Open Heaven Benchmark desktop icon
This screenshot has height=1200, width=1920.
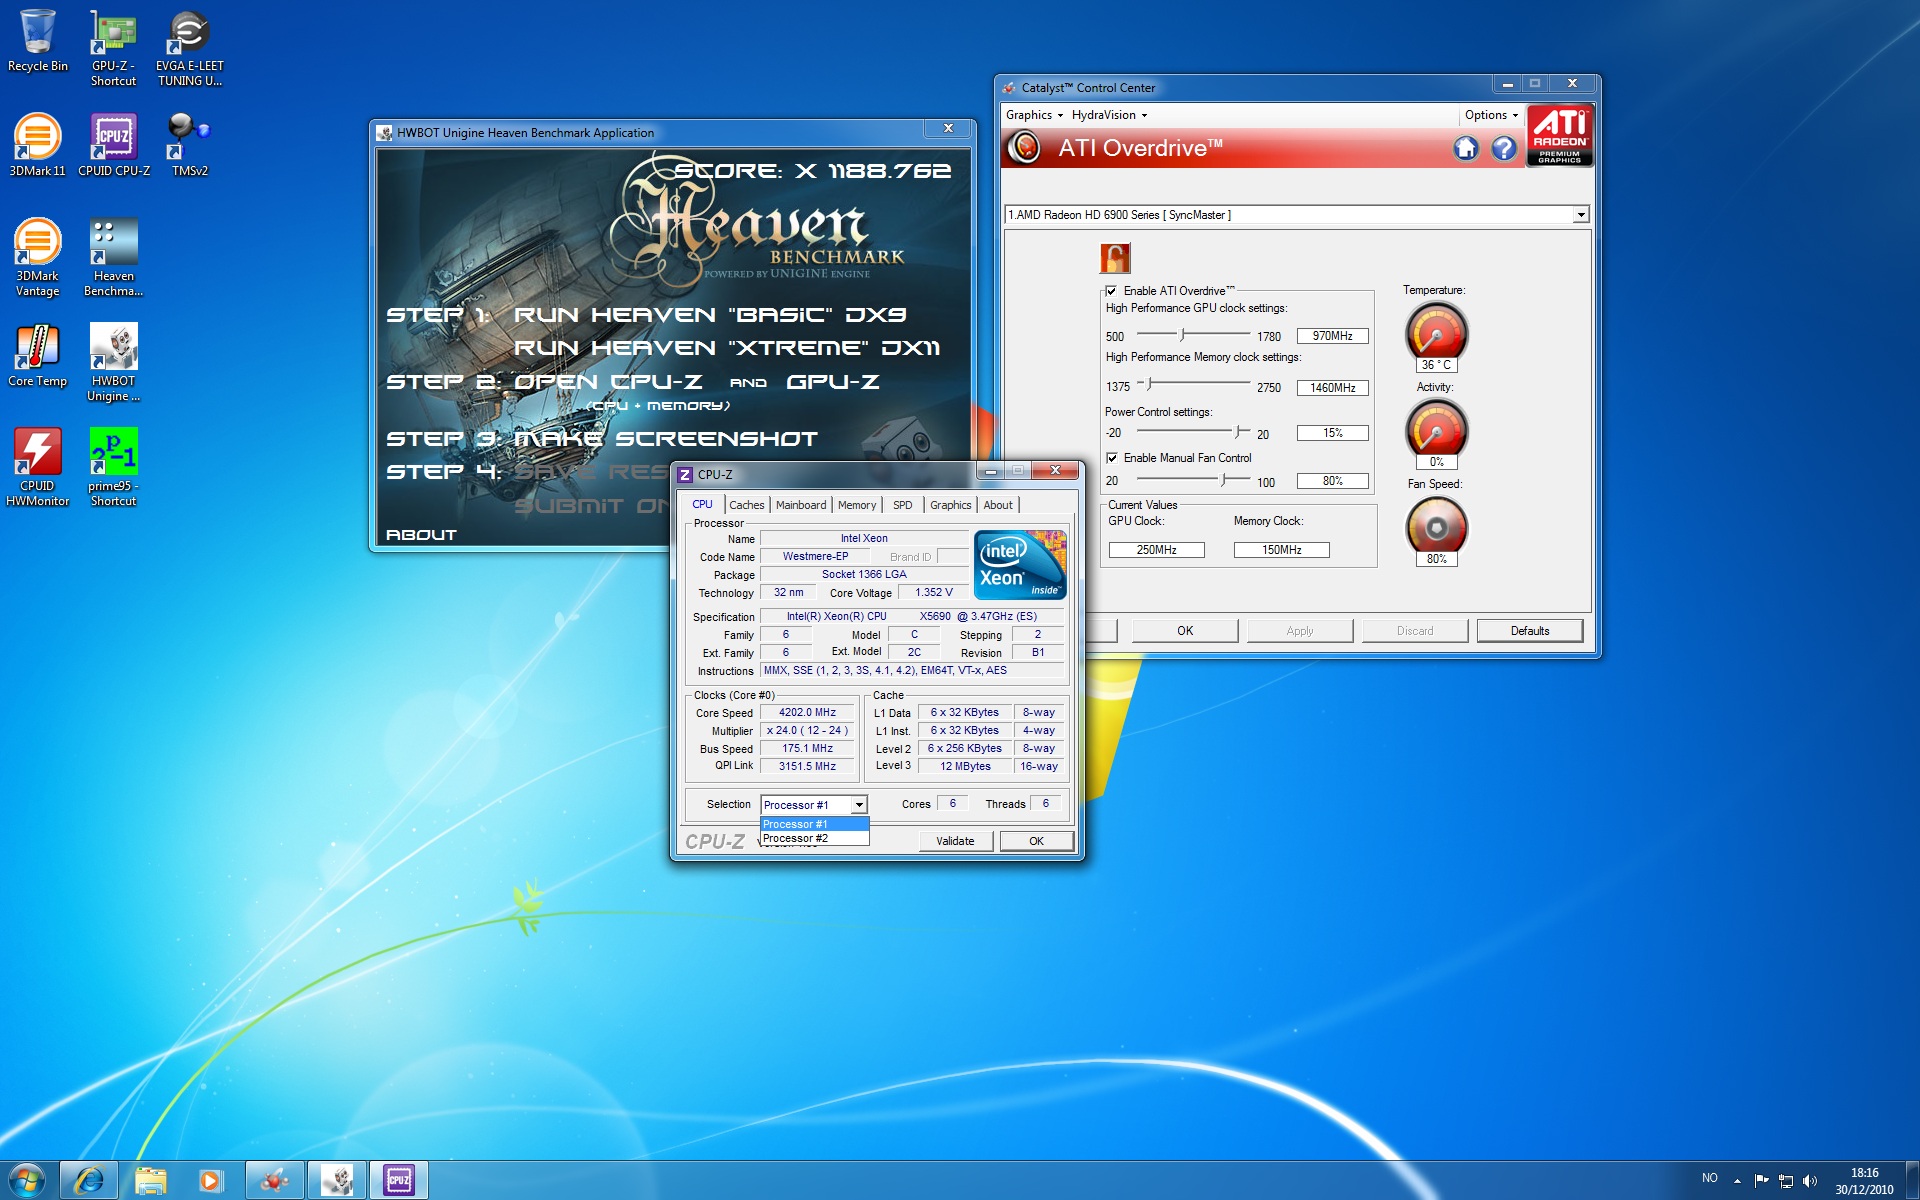point(113,258)
